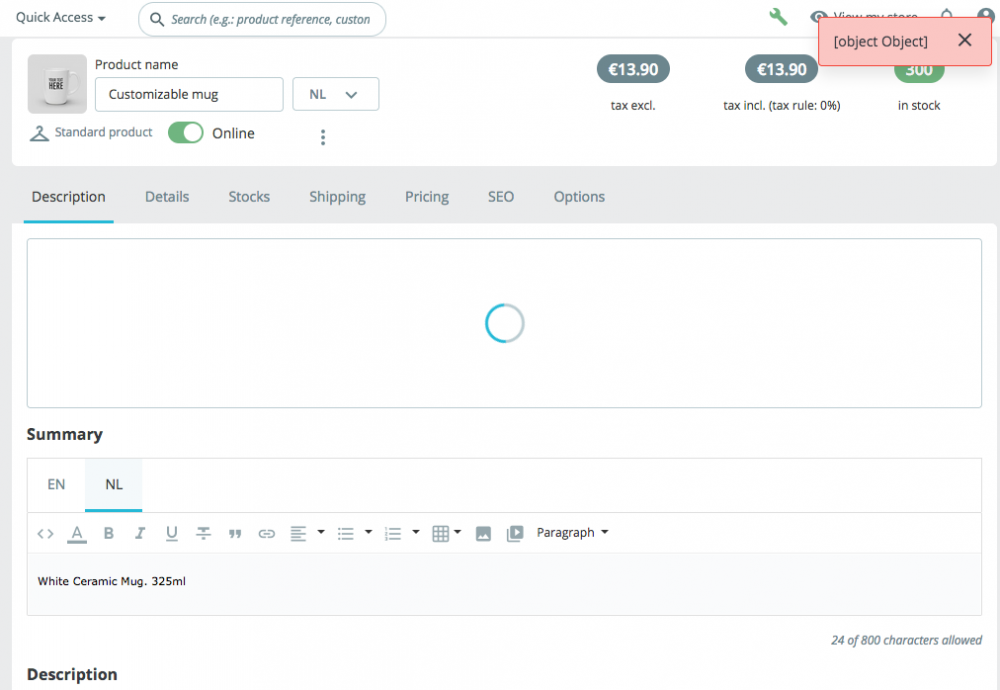Click the Standard product hanger icon

click(x=39, y=133)
